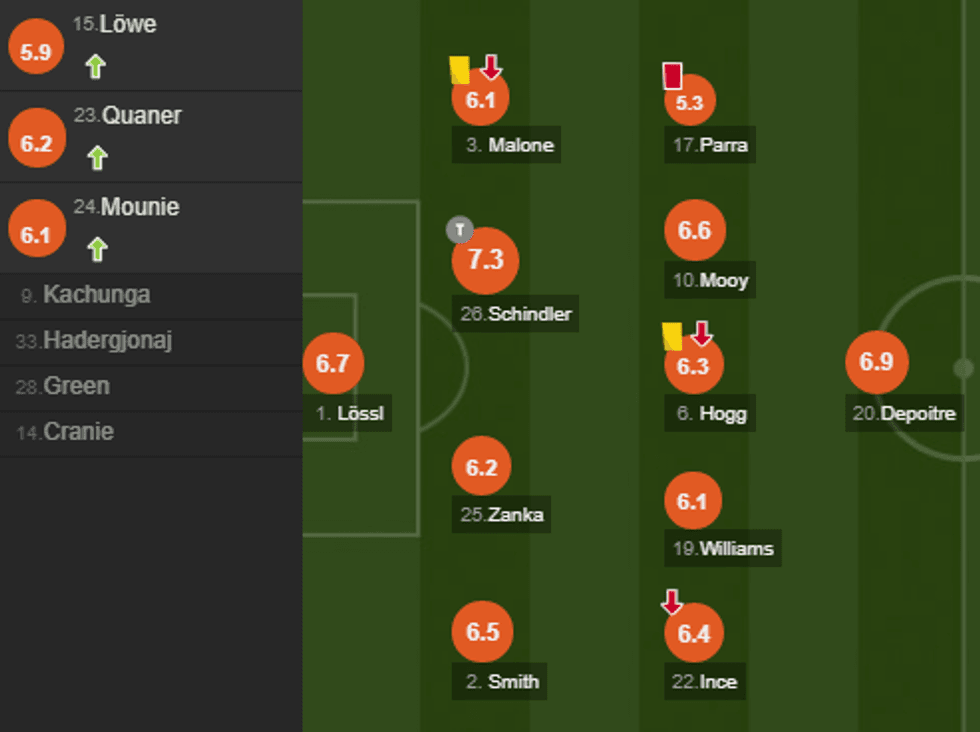Click the green sub-on arrow under Quaner
Image resolution: width=980 pixels, height=732 pixels.
click(96, 158)
